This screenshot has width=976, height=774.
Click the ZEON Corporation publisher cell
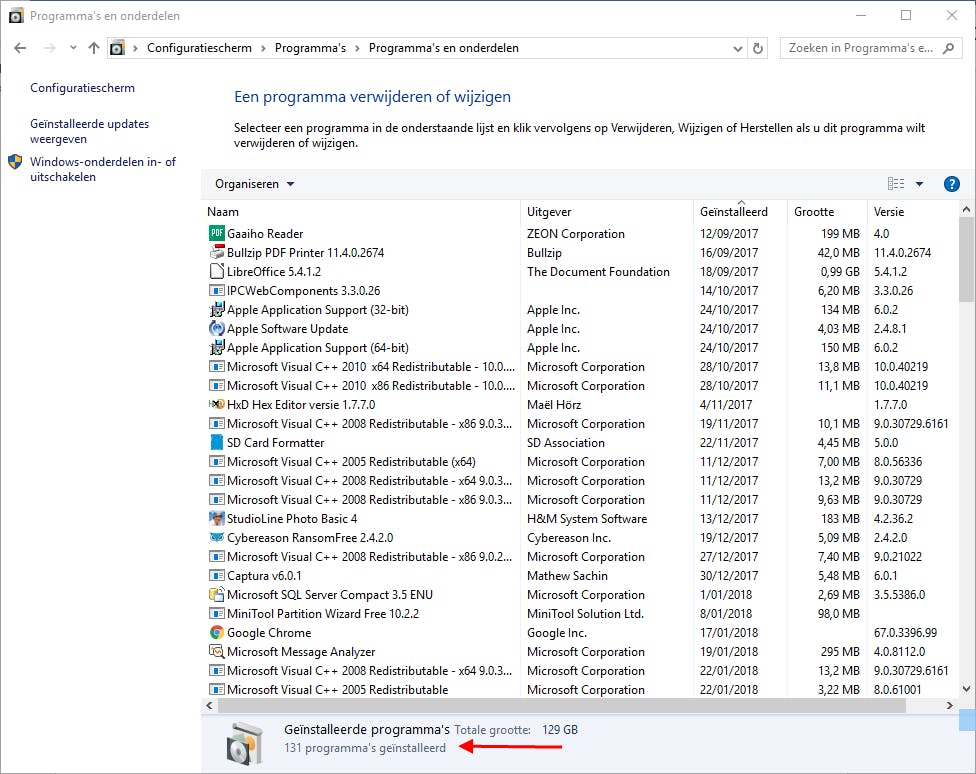click(576, 234)
